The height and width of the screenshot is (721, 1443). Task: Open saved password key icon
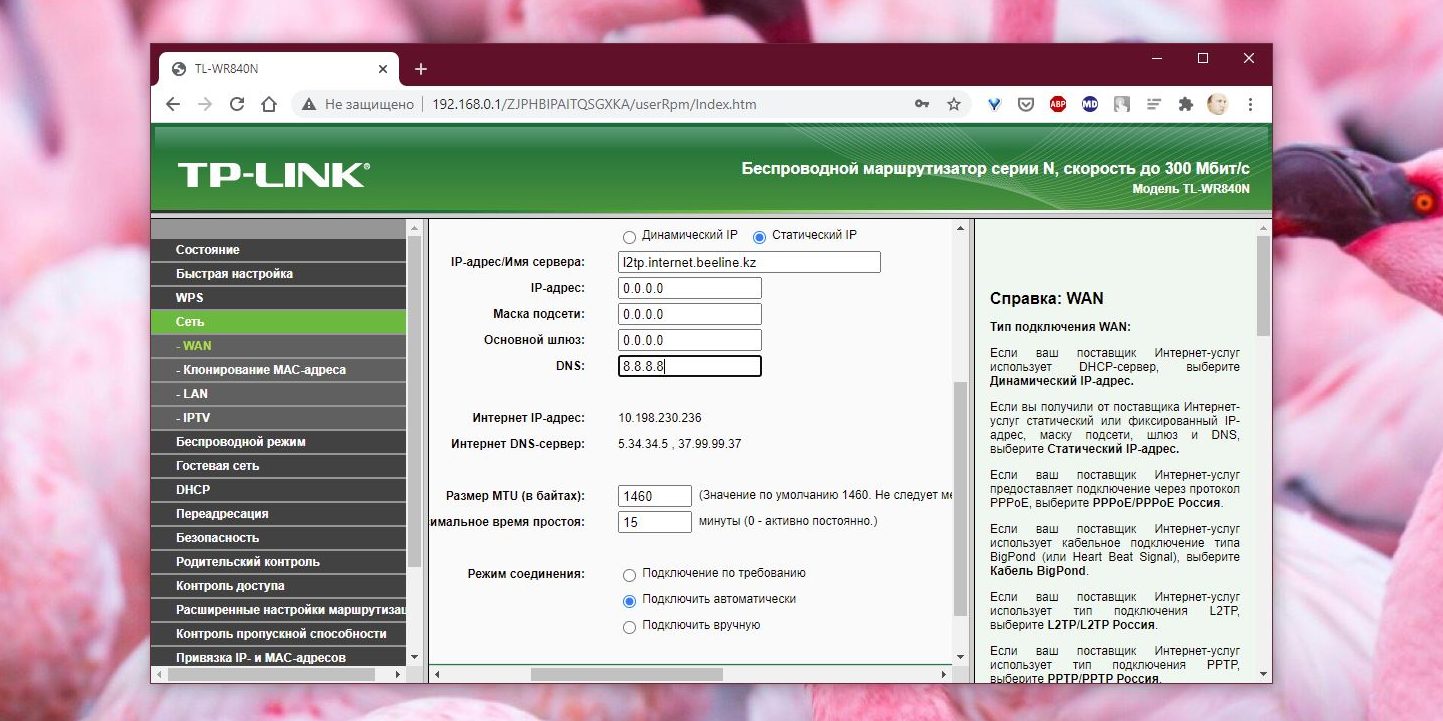coord(922,104)
